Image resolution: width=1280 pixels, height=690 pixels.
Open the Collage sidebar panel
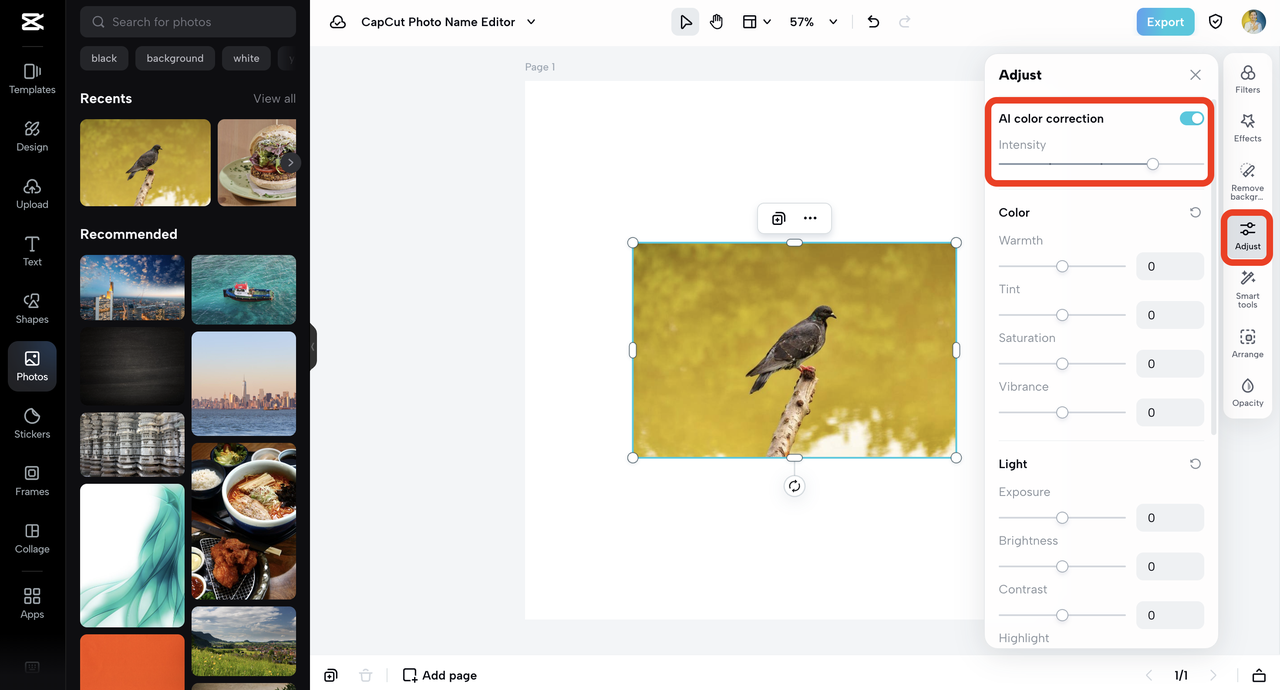click(x=32, y=538)
